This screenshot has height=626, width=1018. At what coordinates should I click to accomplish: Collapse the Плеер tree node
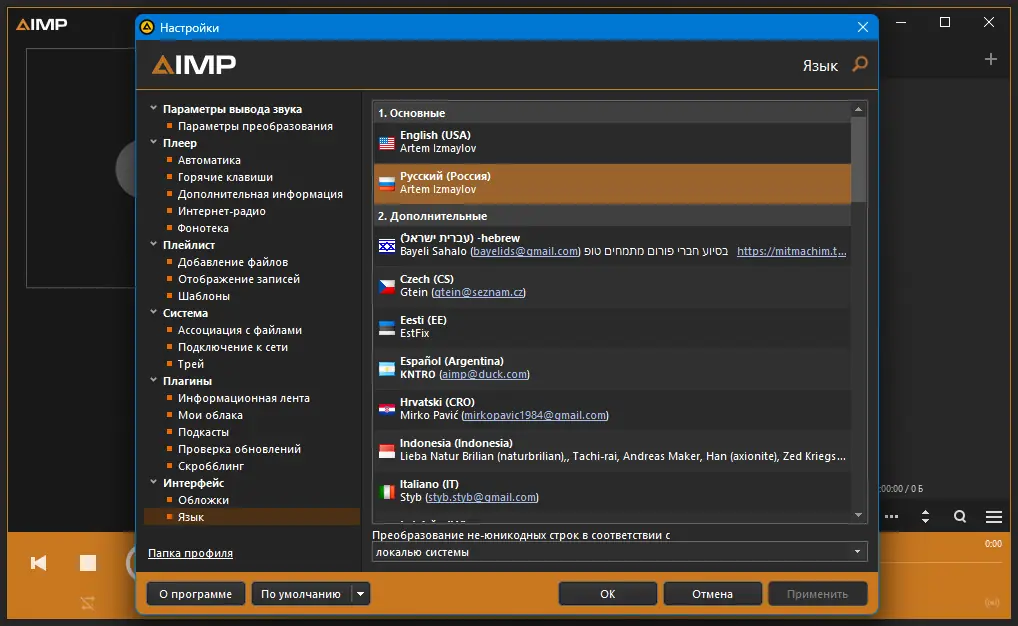(154, 142)
